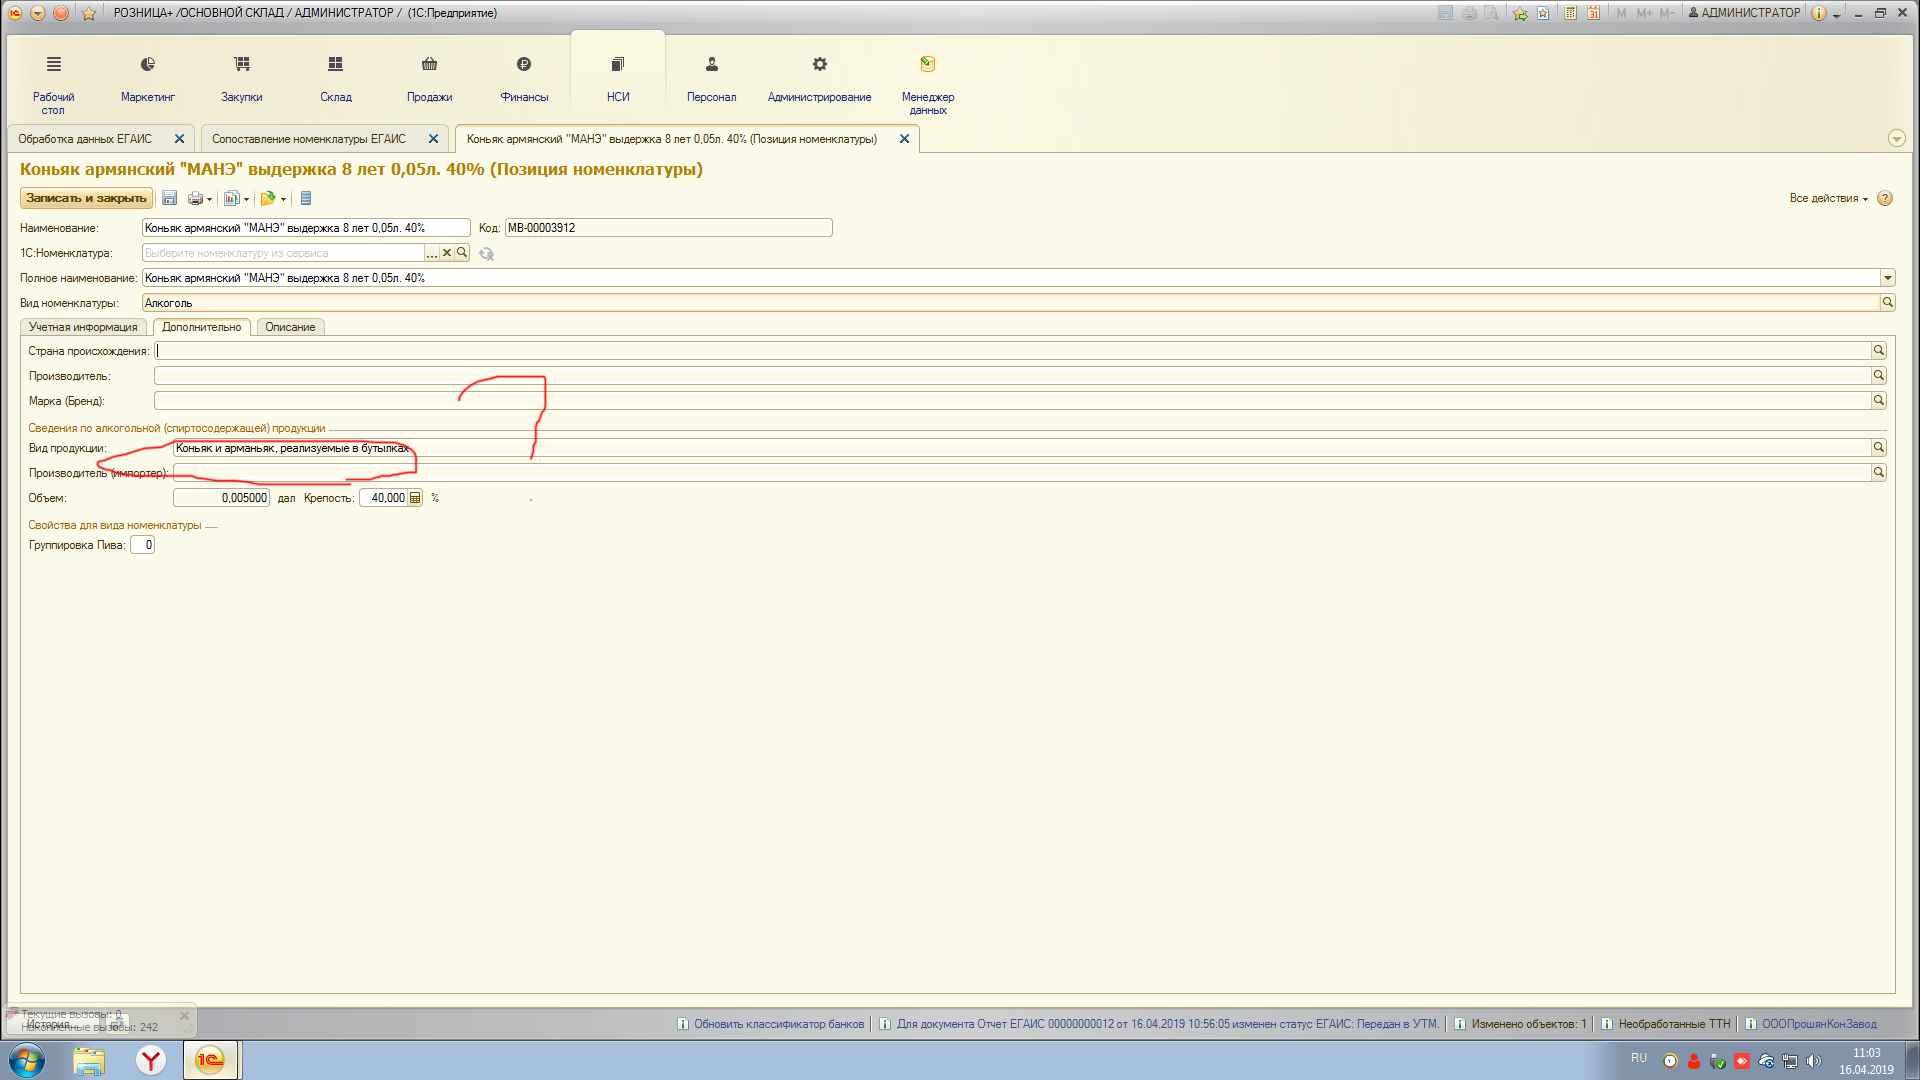Open the НСИ section
The image size is (1920, 1080).
(x=618, y=80)
